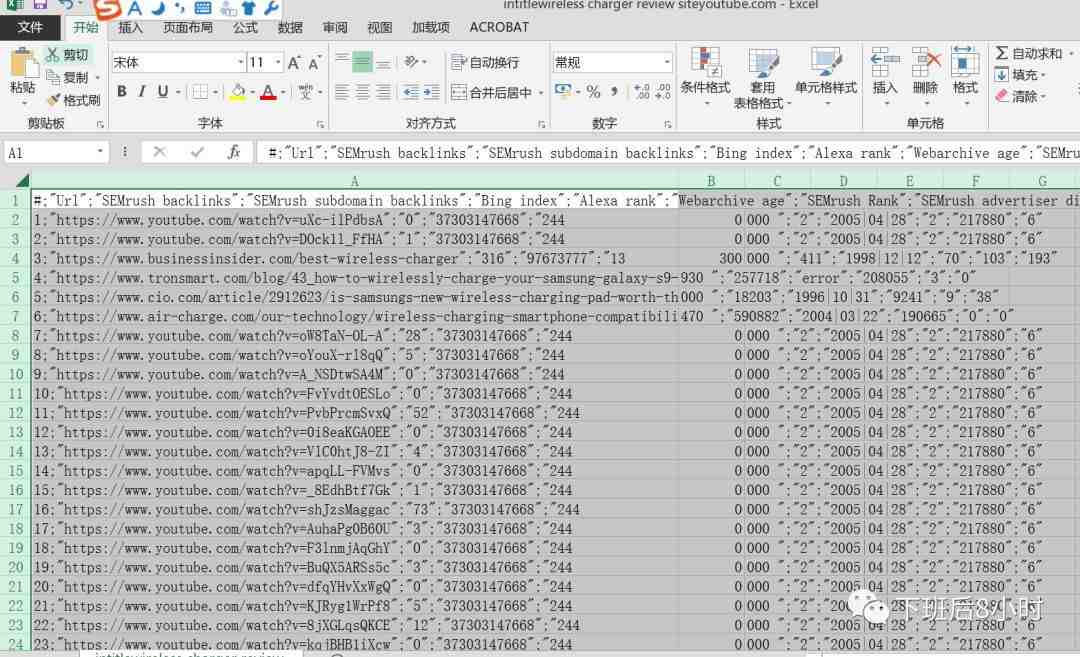Click the increase decimal icon
Viewport: 1080px width, 657px height.
(x=642, y=92)
